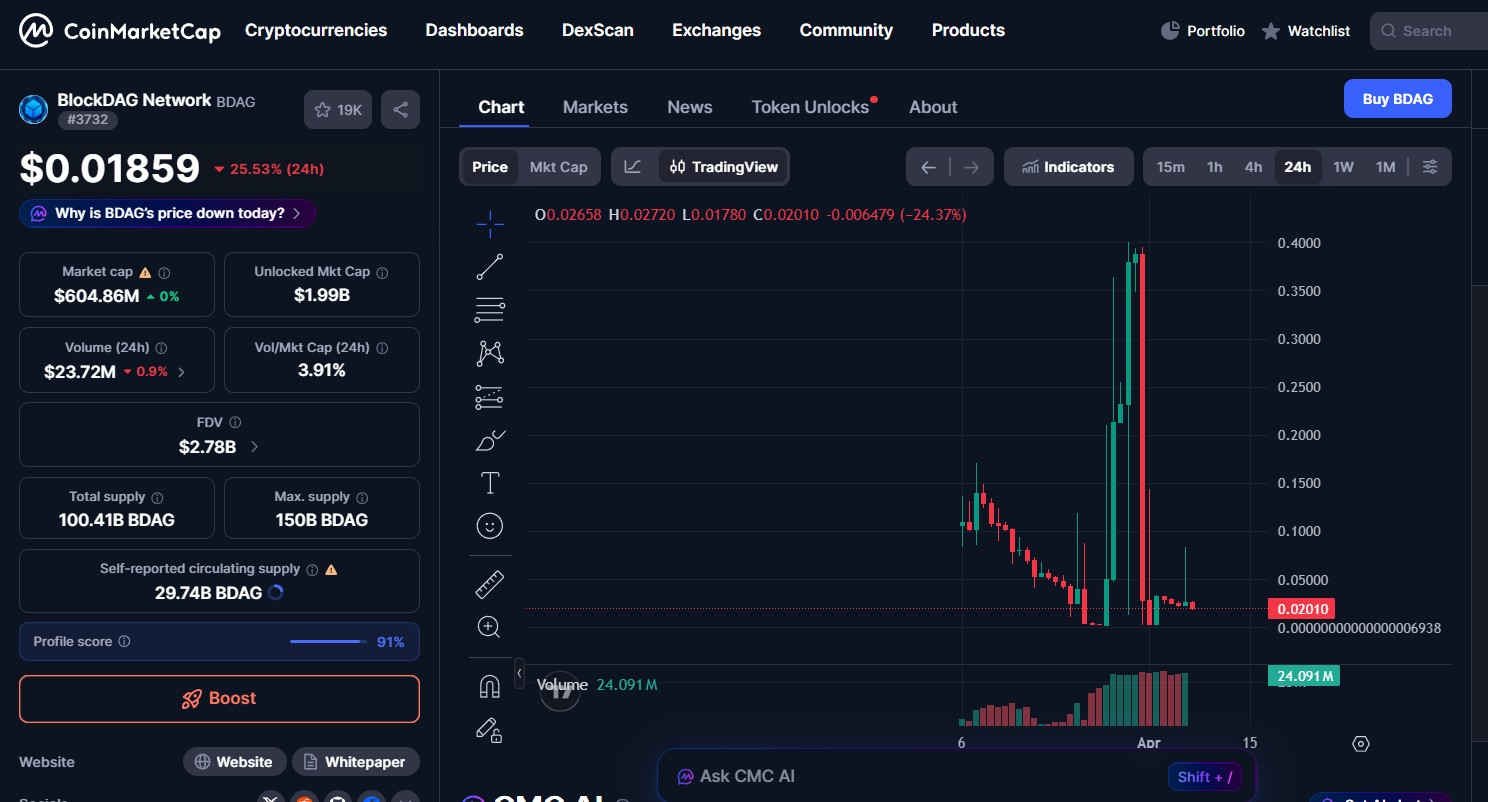
Task: Select the ruler measure tool
Action: [x=490, y=583]
